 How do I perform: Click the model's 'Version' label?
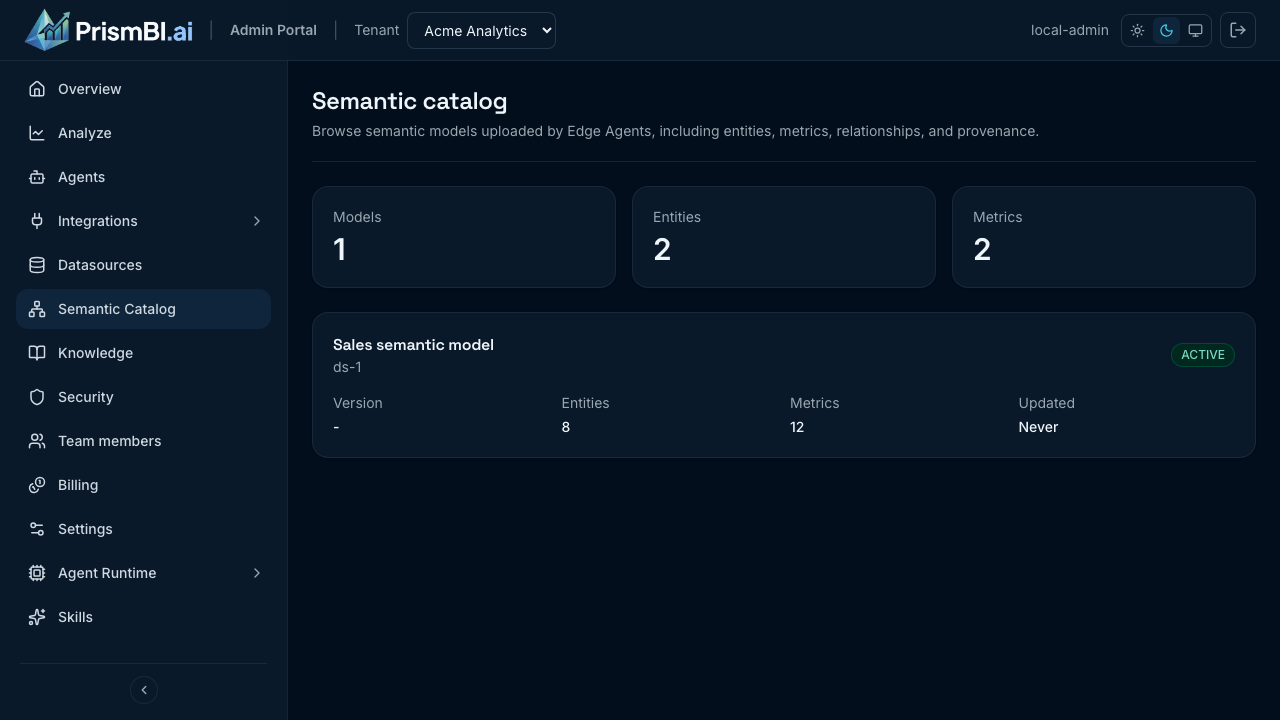pyautogui.click(x=358, y=403)
